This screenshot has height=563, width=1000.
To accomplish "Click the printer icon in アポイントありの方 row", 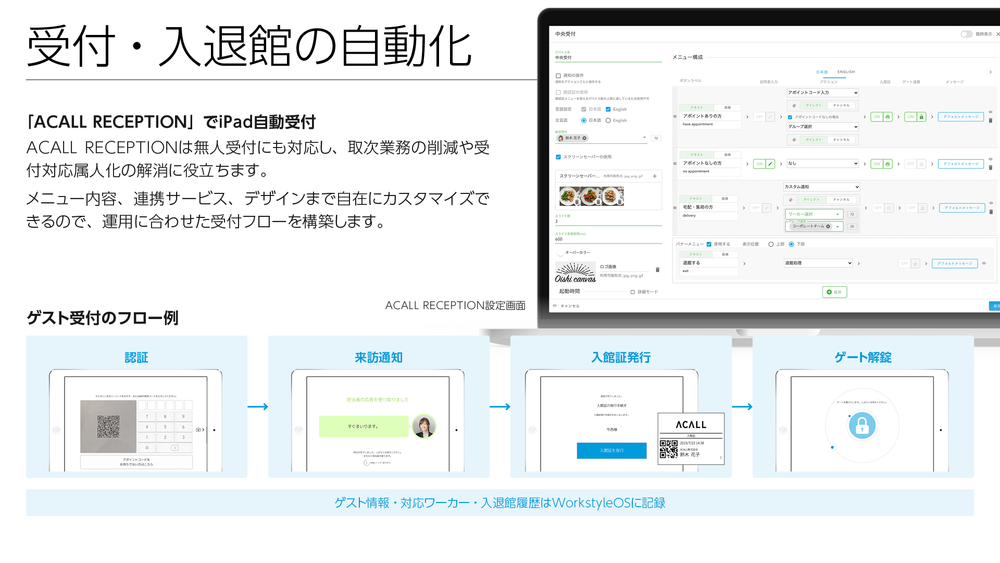I will pyautogui.click(x=887, y=117).
